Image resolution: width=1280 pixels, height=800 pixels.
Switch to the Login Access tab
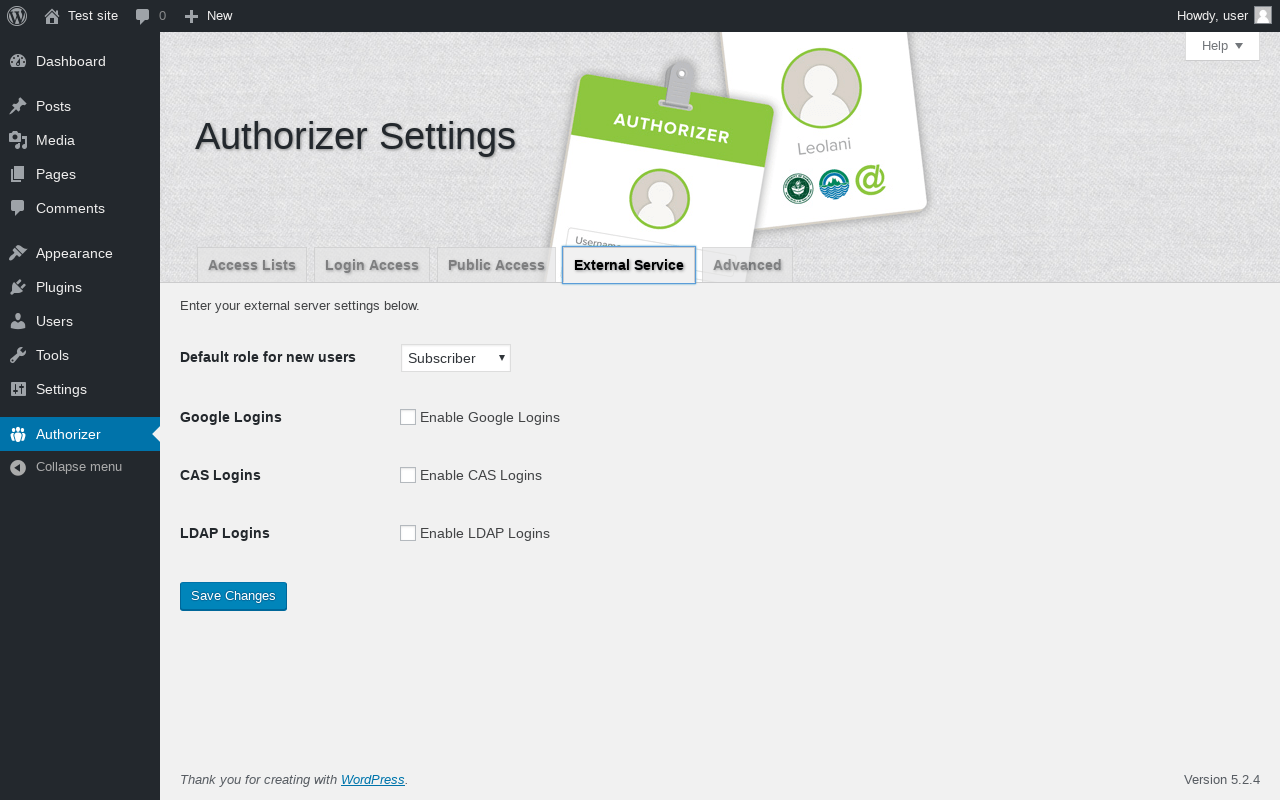point(372,265)
